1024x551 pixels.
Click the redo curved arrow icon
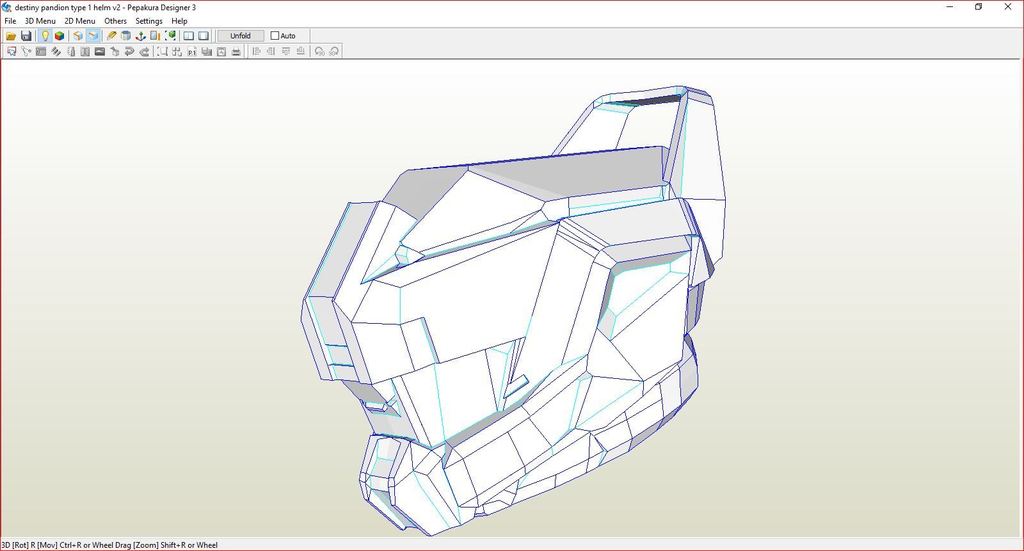tap(144, 52)
